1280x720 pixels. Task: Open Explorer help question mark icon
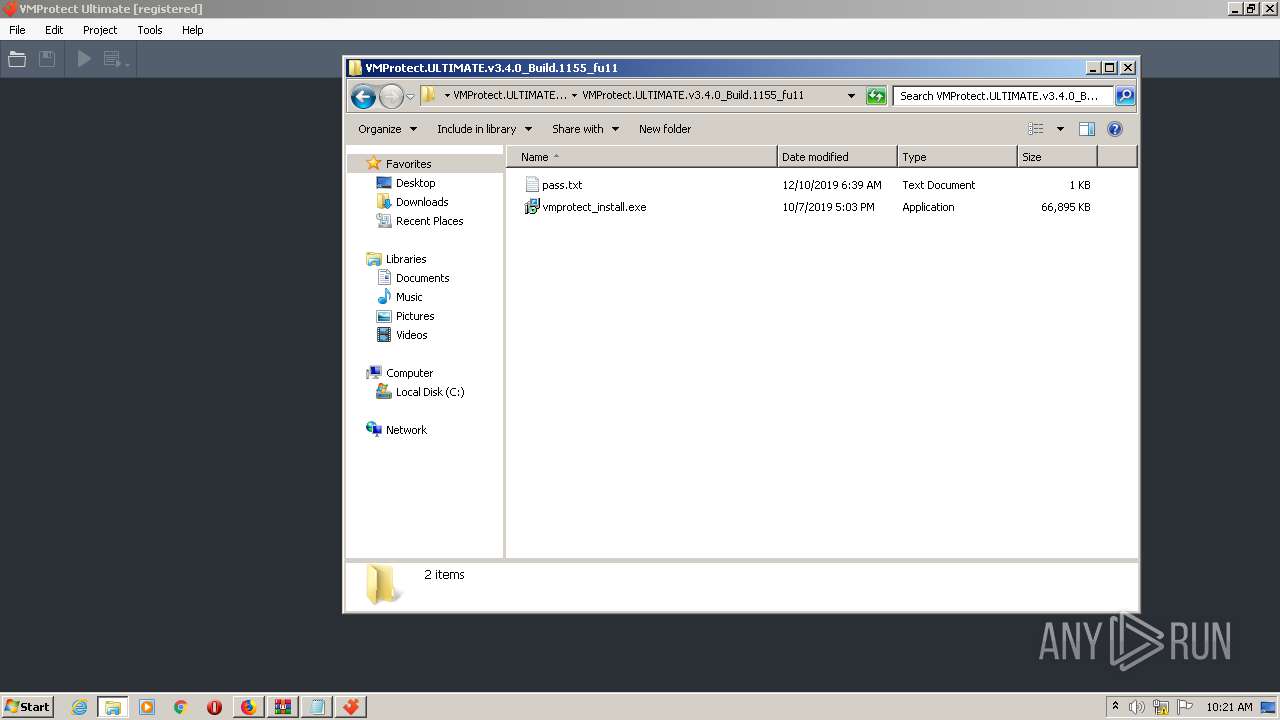pos(1115,129)
